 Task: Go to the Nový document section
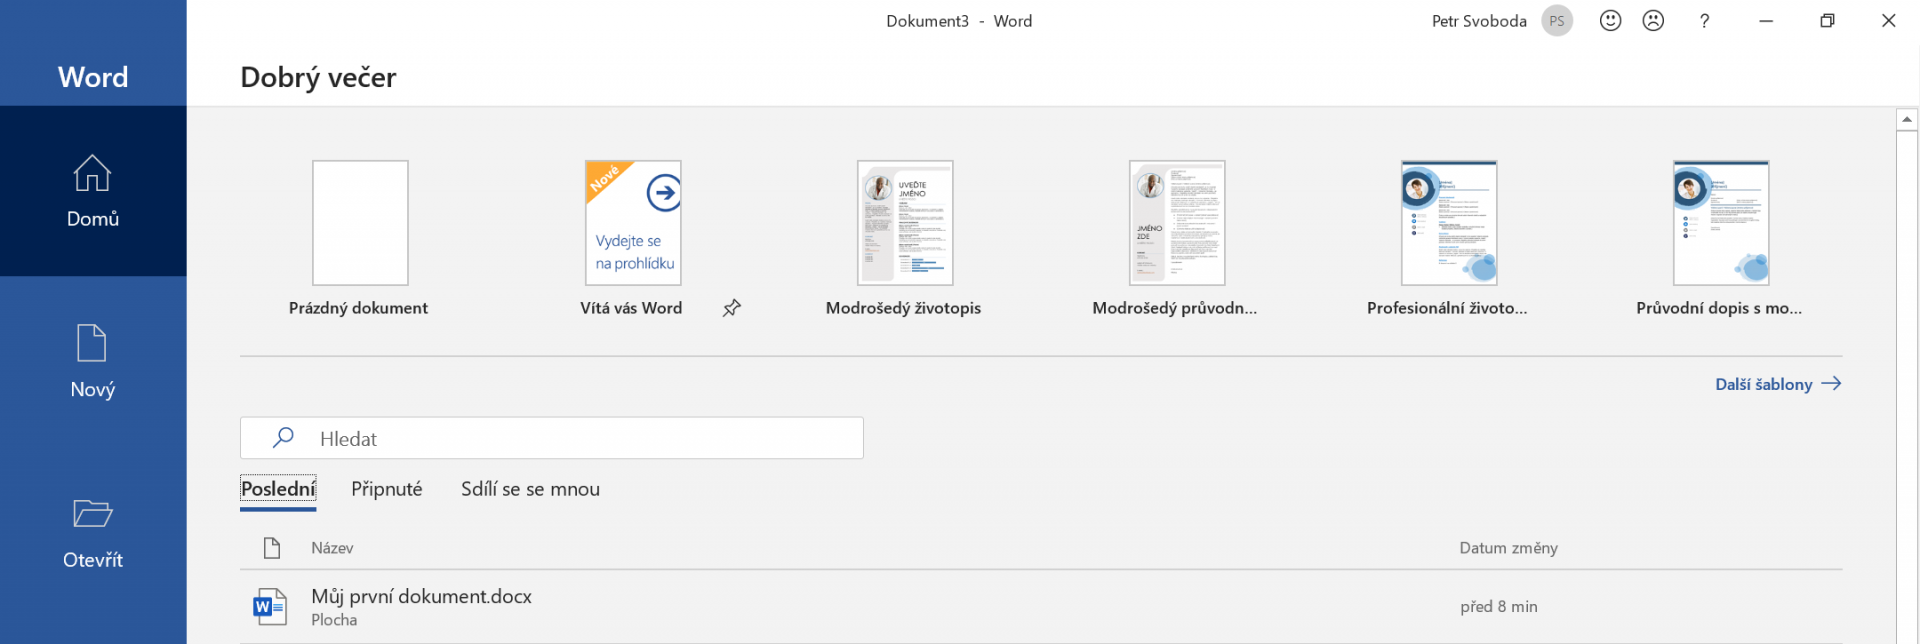click(x=93, y=362)
